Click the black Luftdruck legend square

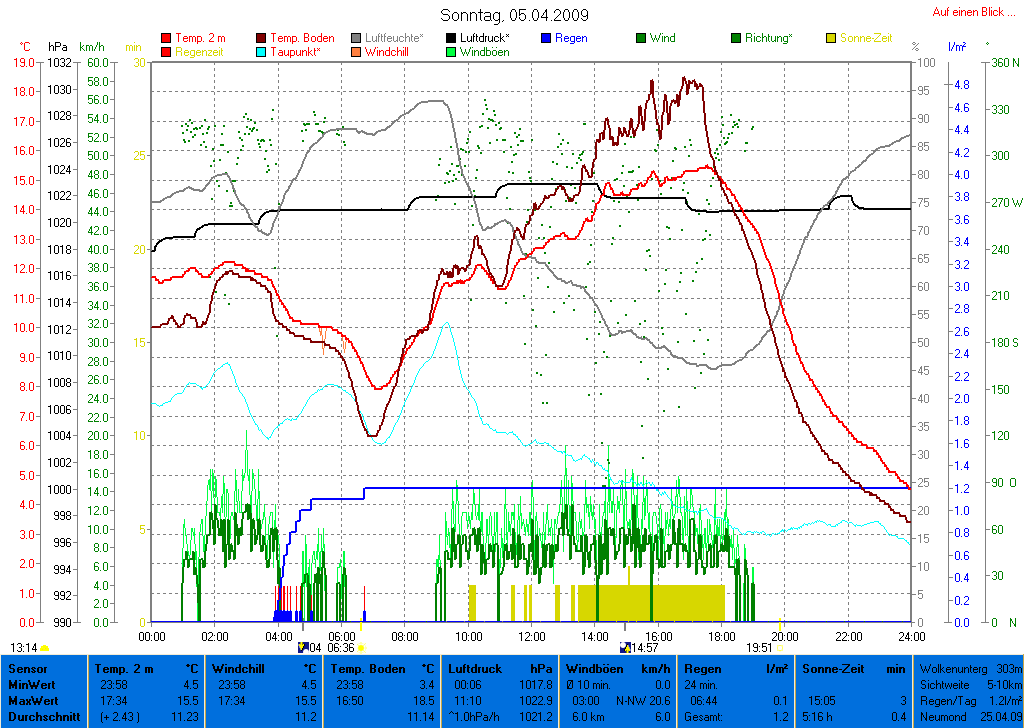(x=452, y=38)
